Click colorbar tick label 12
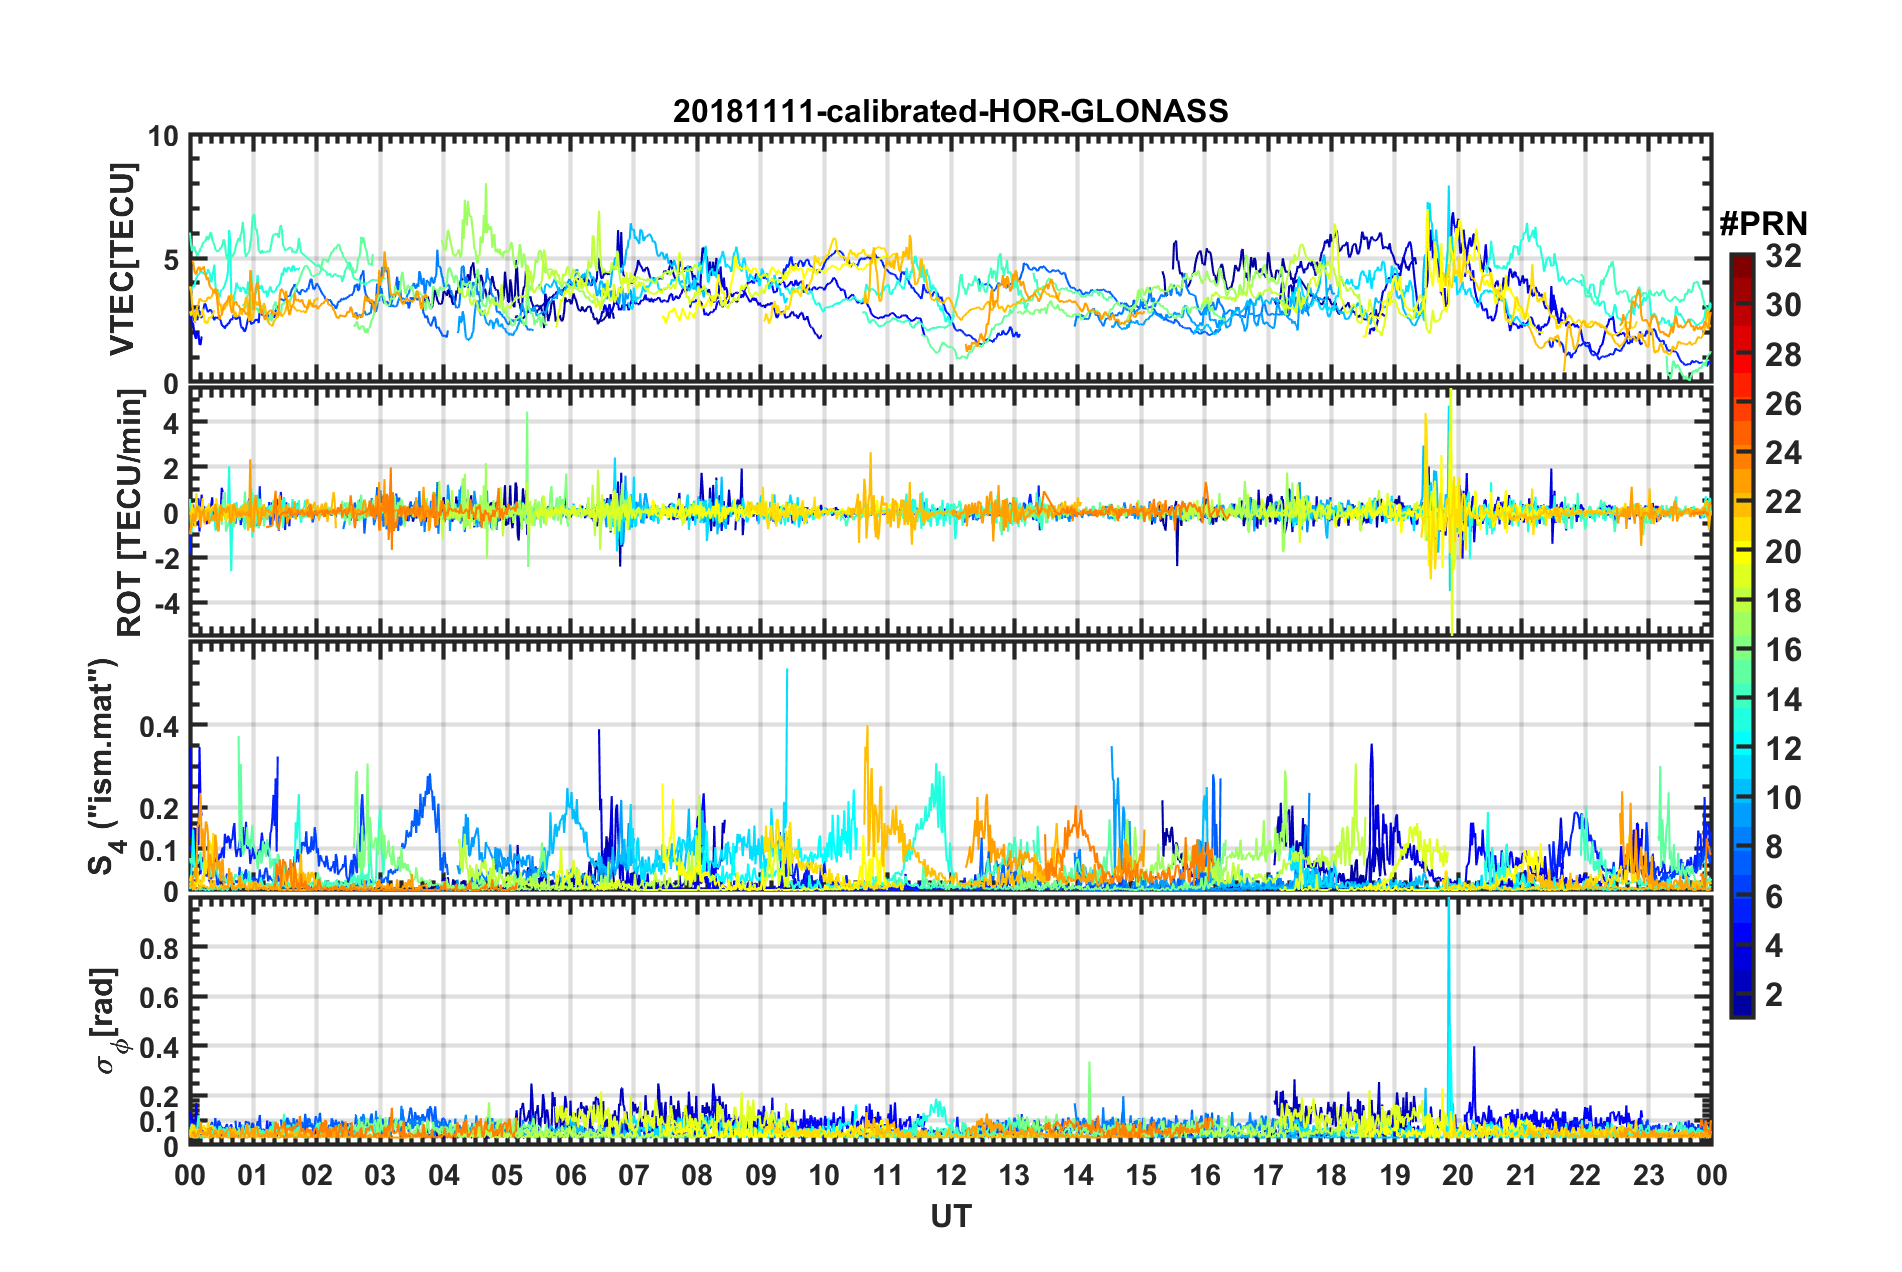This screenshot has height=1272, width=1902. [x=1783, y=749]
